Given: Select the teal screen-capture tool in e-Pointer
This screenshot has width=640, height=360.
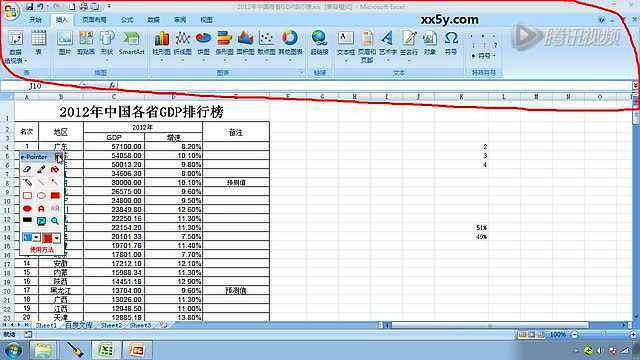Looking at the screenshot, I should click(41, 221).
